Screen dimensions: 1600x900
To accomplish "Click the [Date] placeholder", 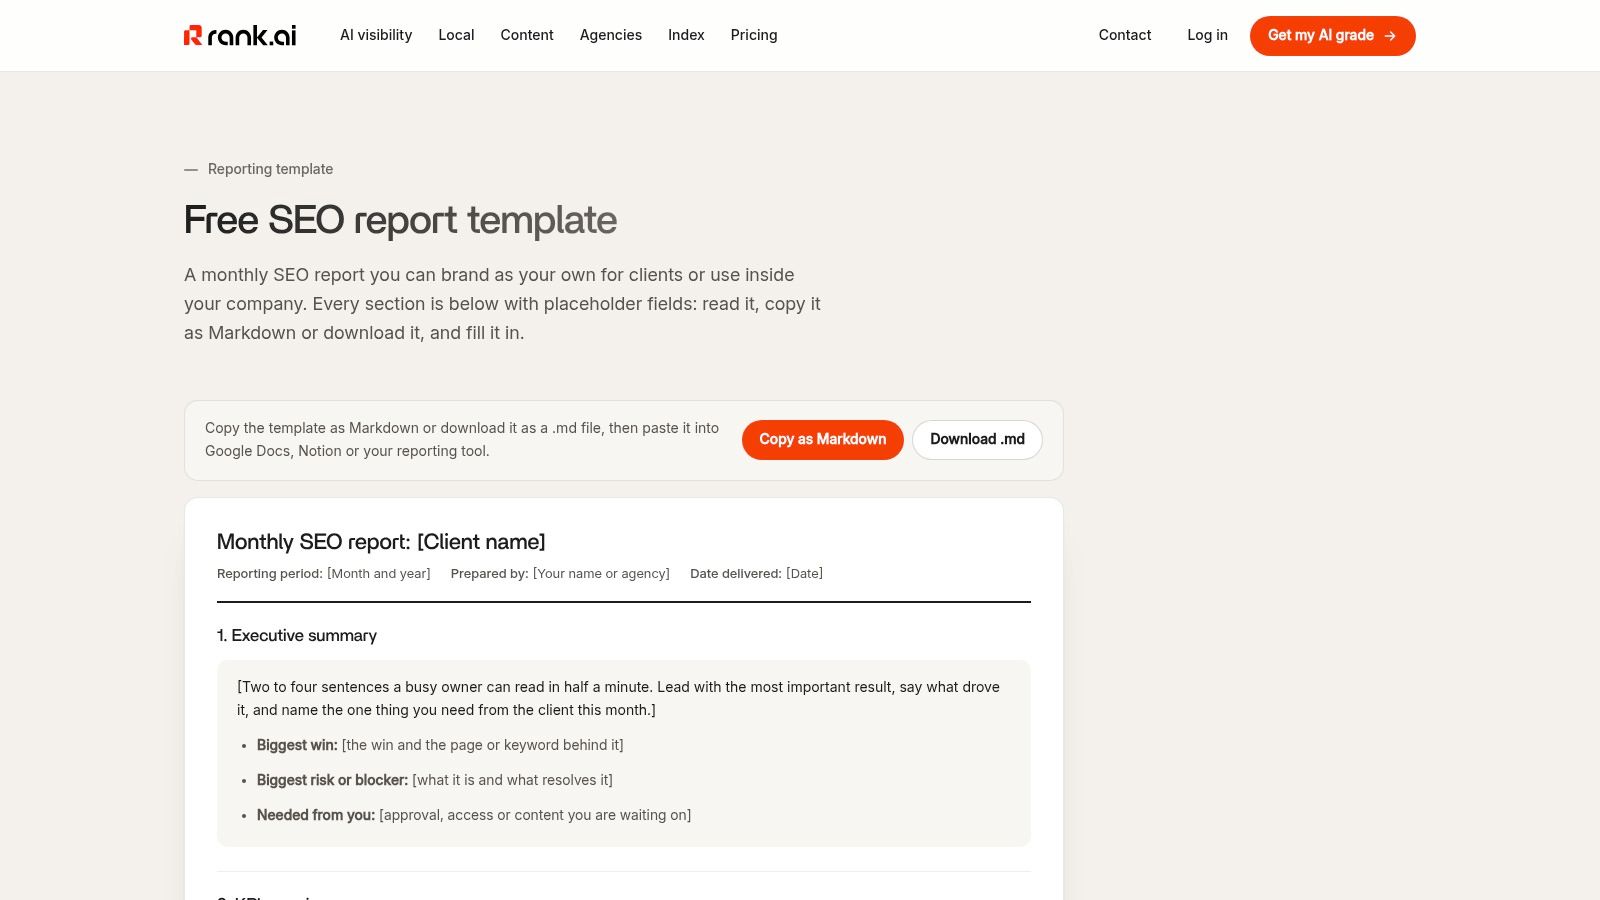I will pos(804,573).
